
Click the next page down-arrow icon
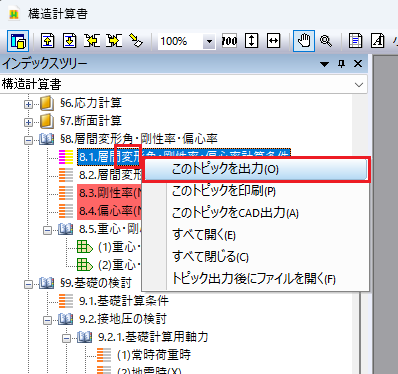click(70, 41)
